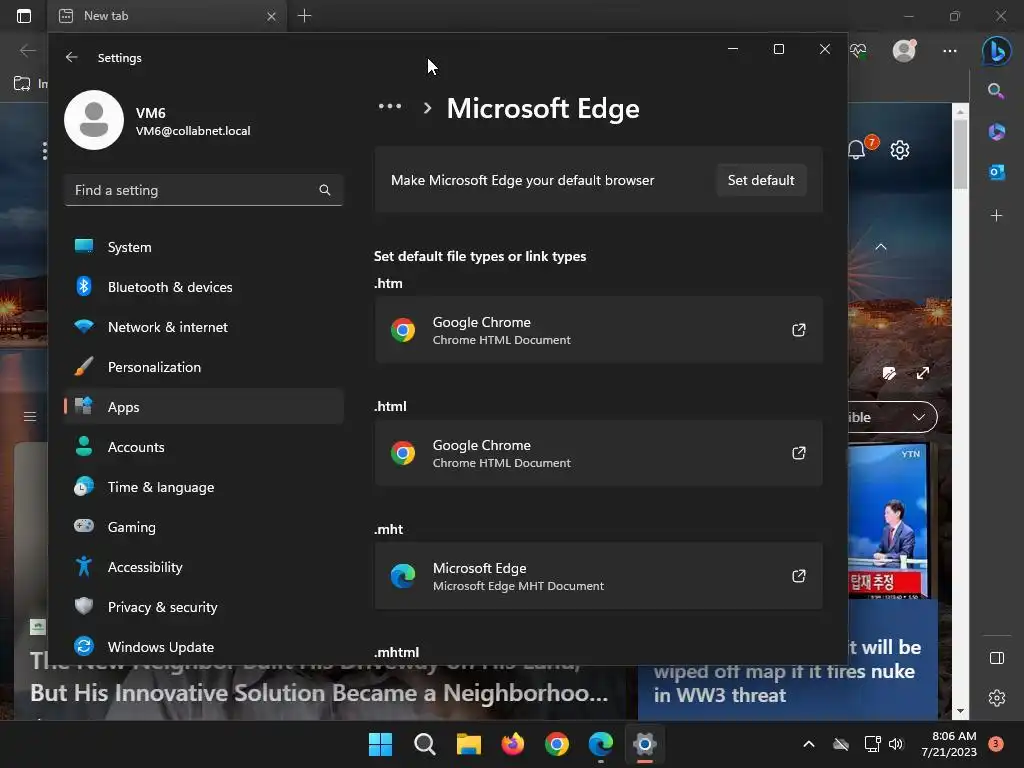This screenshot has height=768, width=1024.
Task: Click the external link icon in .html row
Action: [799, 453]
